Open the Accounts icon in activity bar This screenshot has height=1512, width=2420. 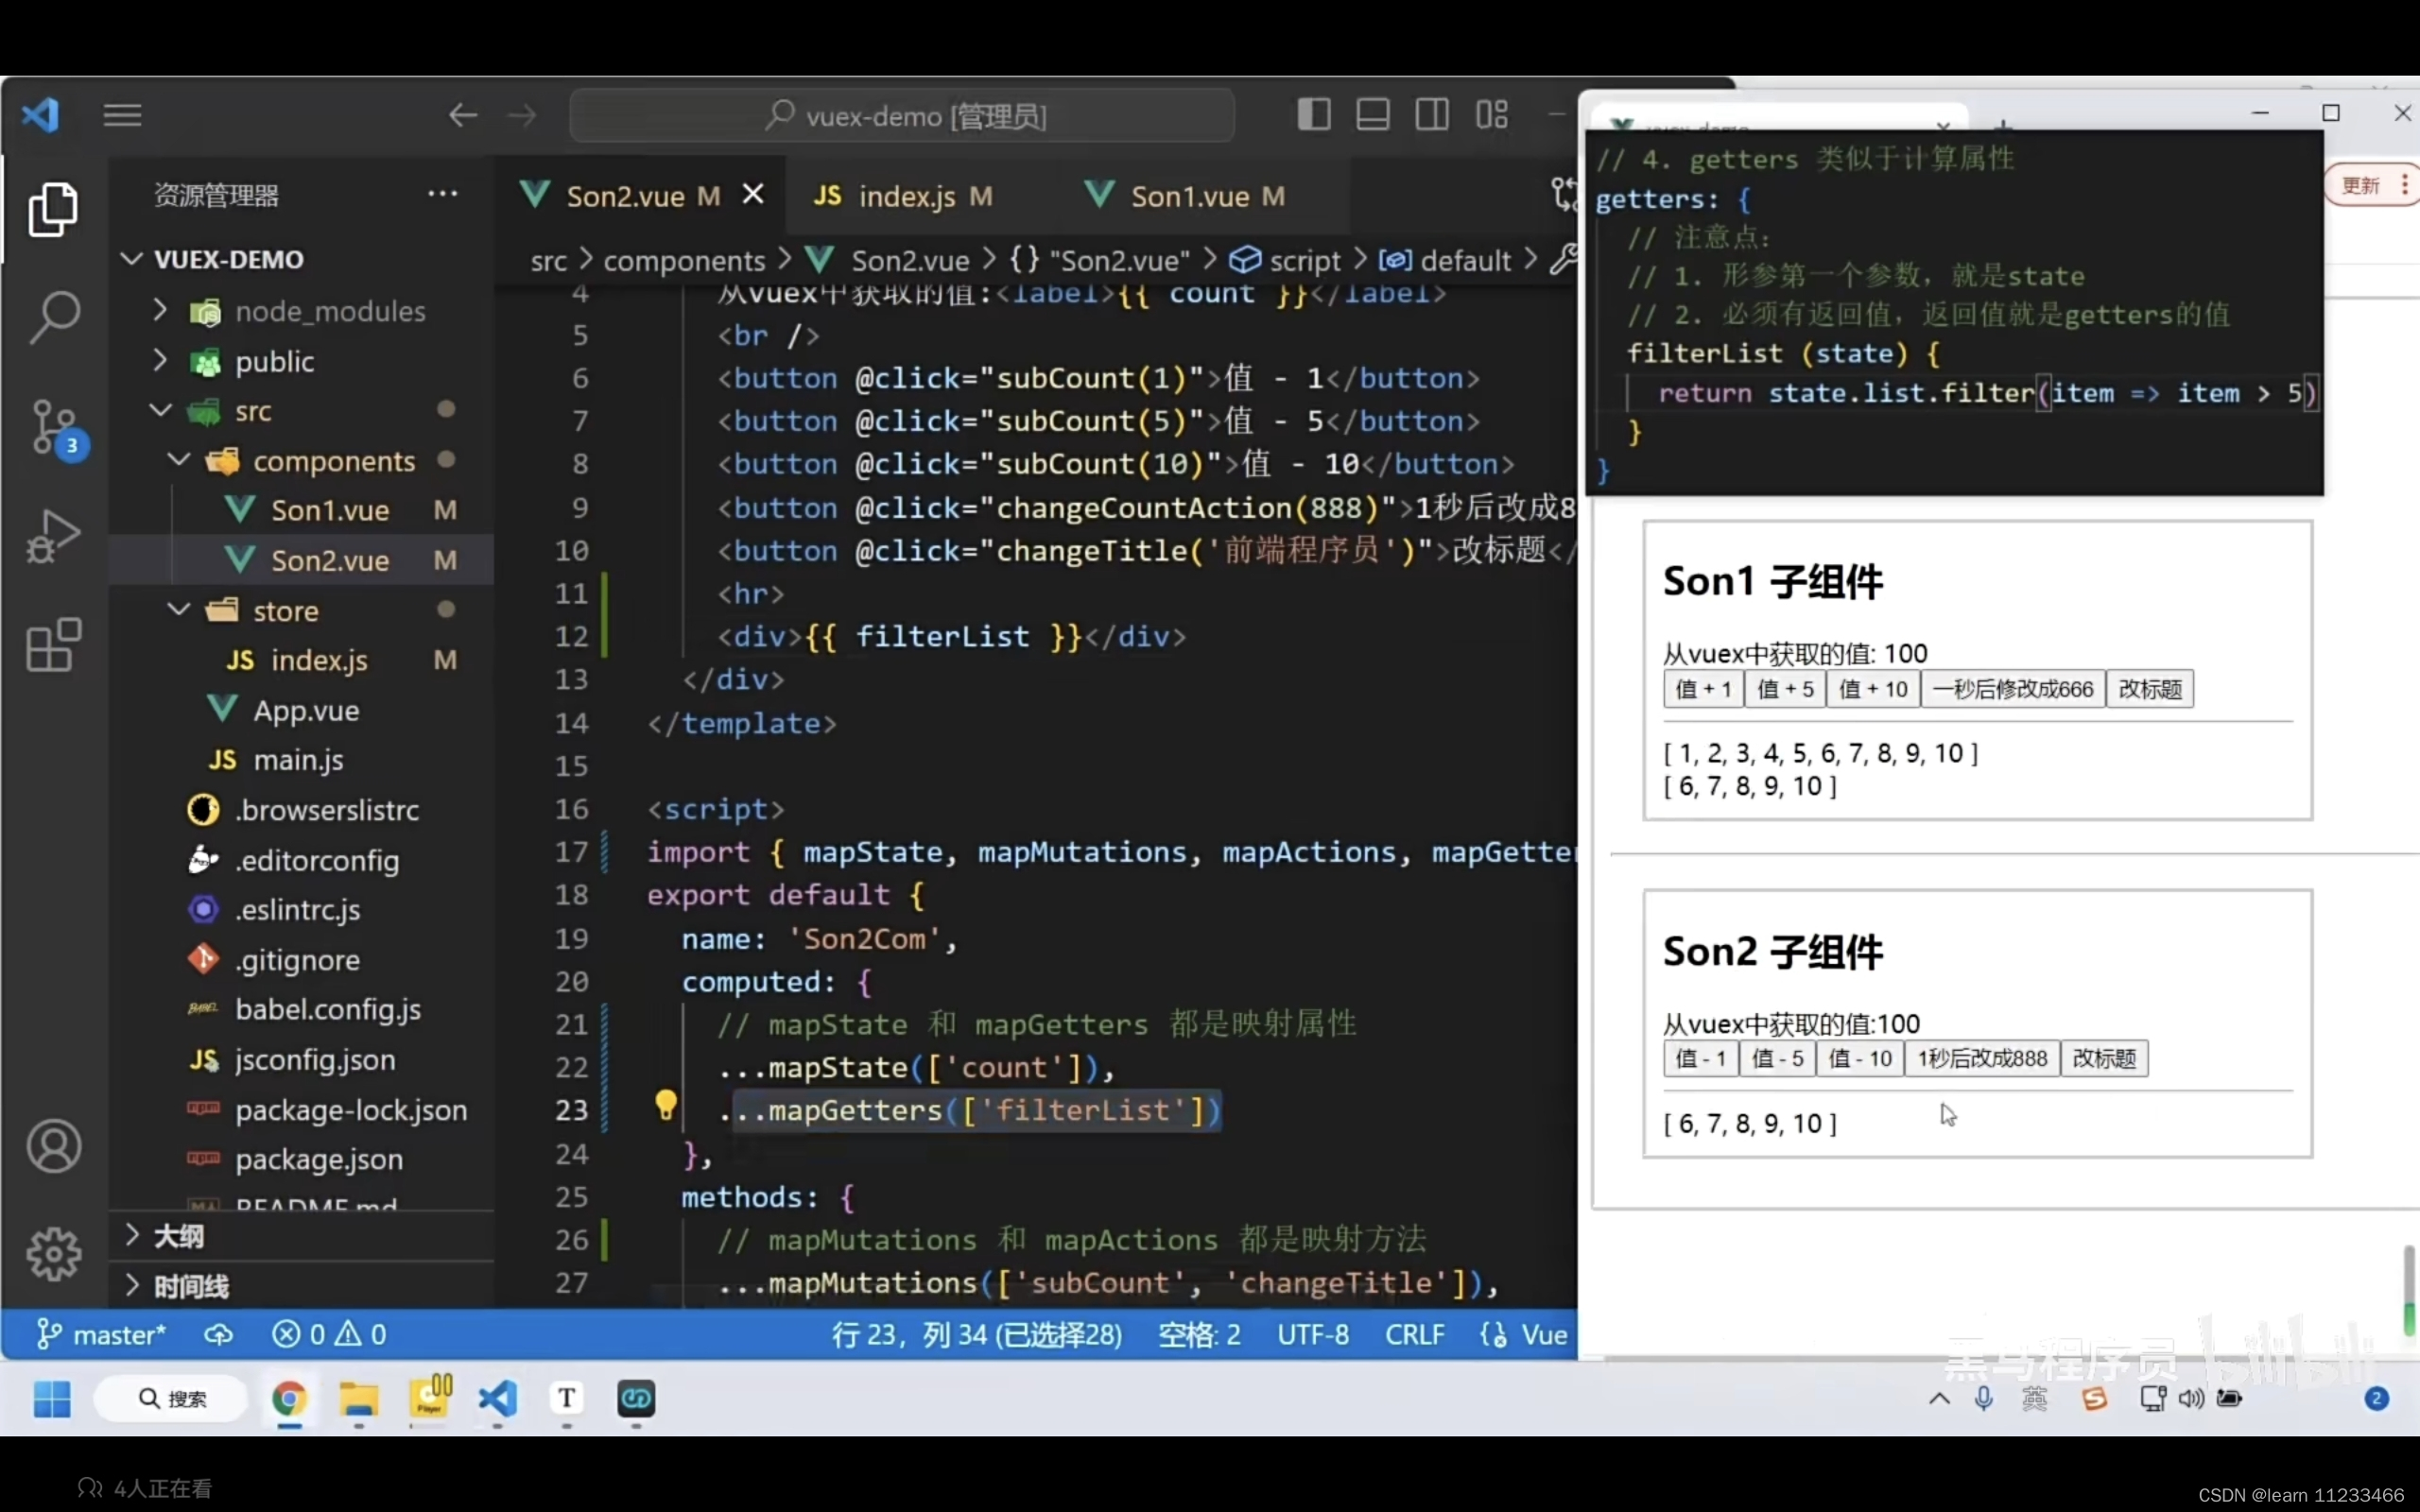point(53,1146)
